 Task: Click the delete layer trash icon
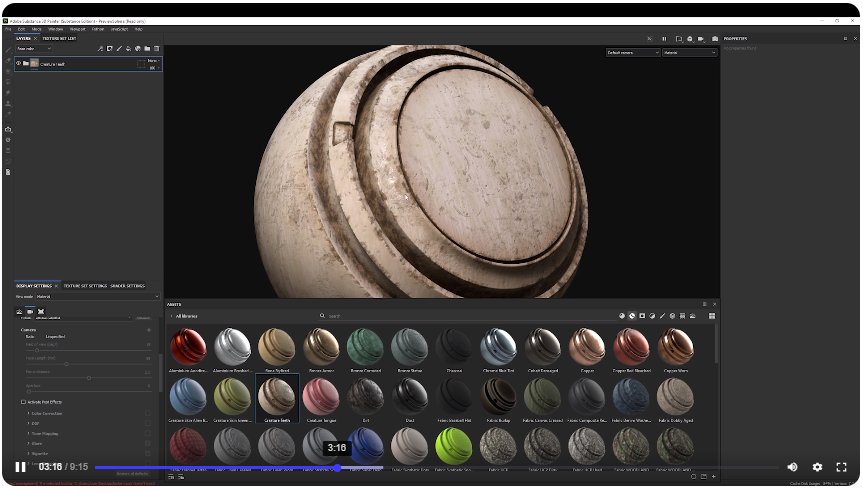tap(157, 48)
